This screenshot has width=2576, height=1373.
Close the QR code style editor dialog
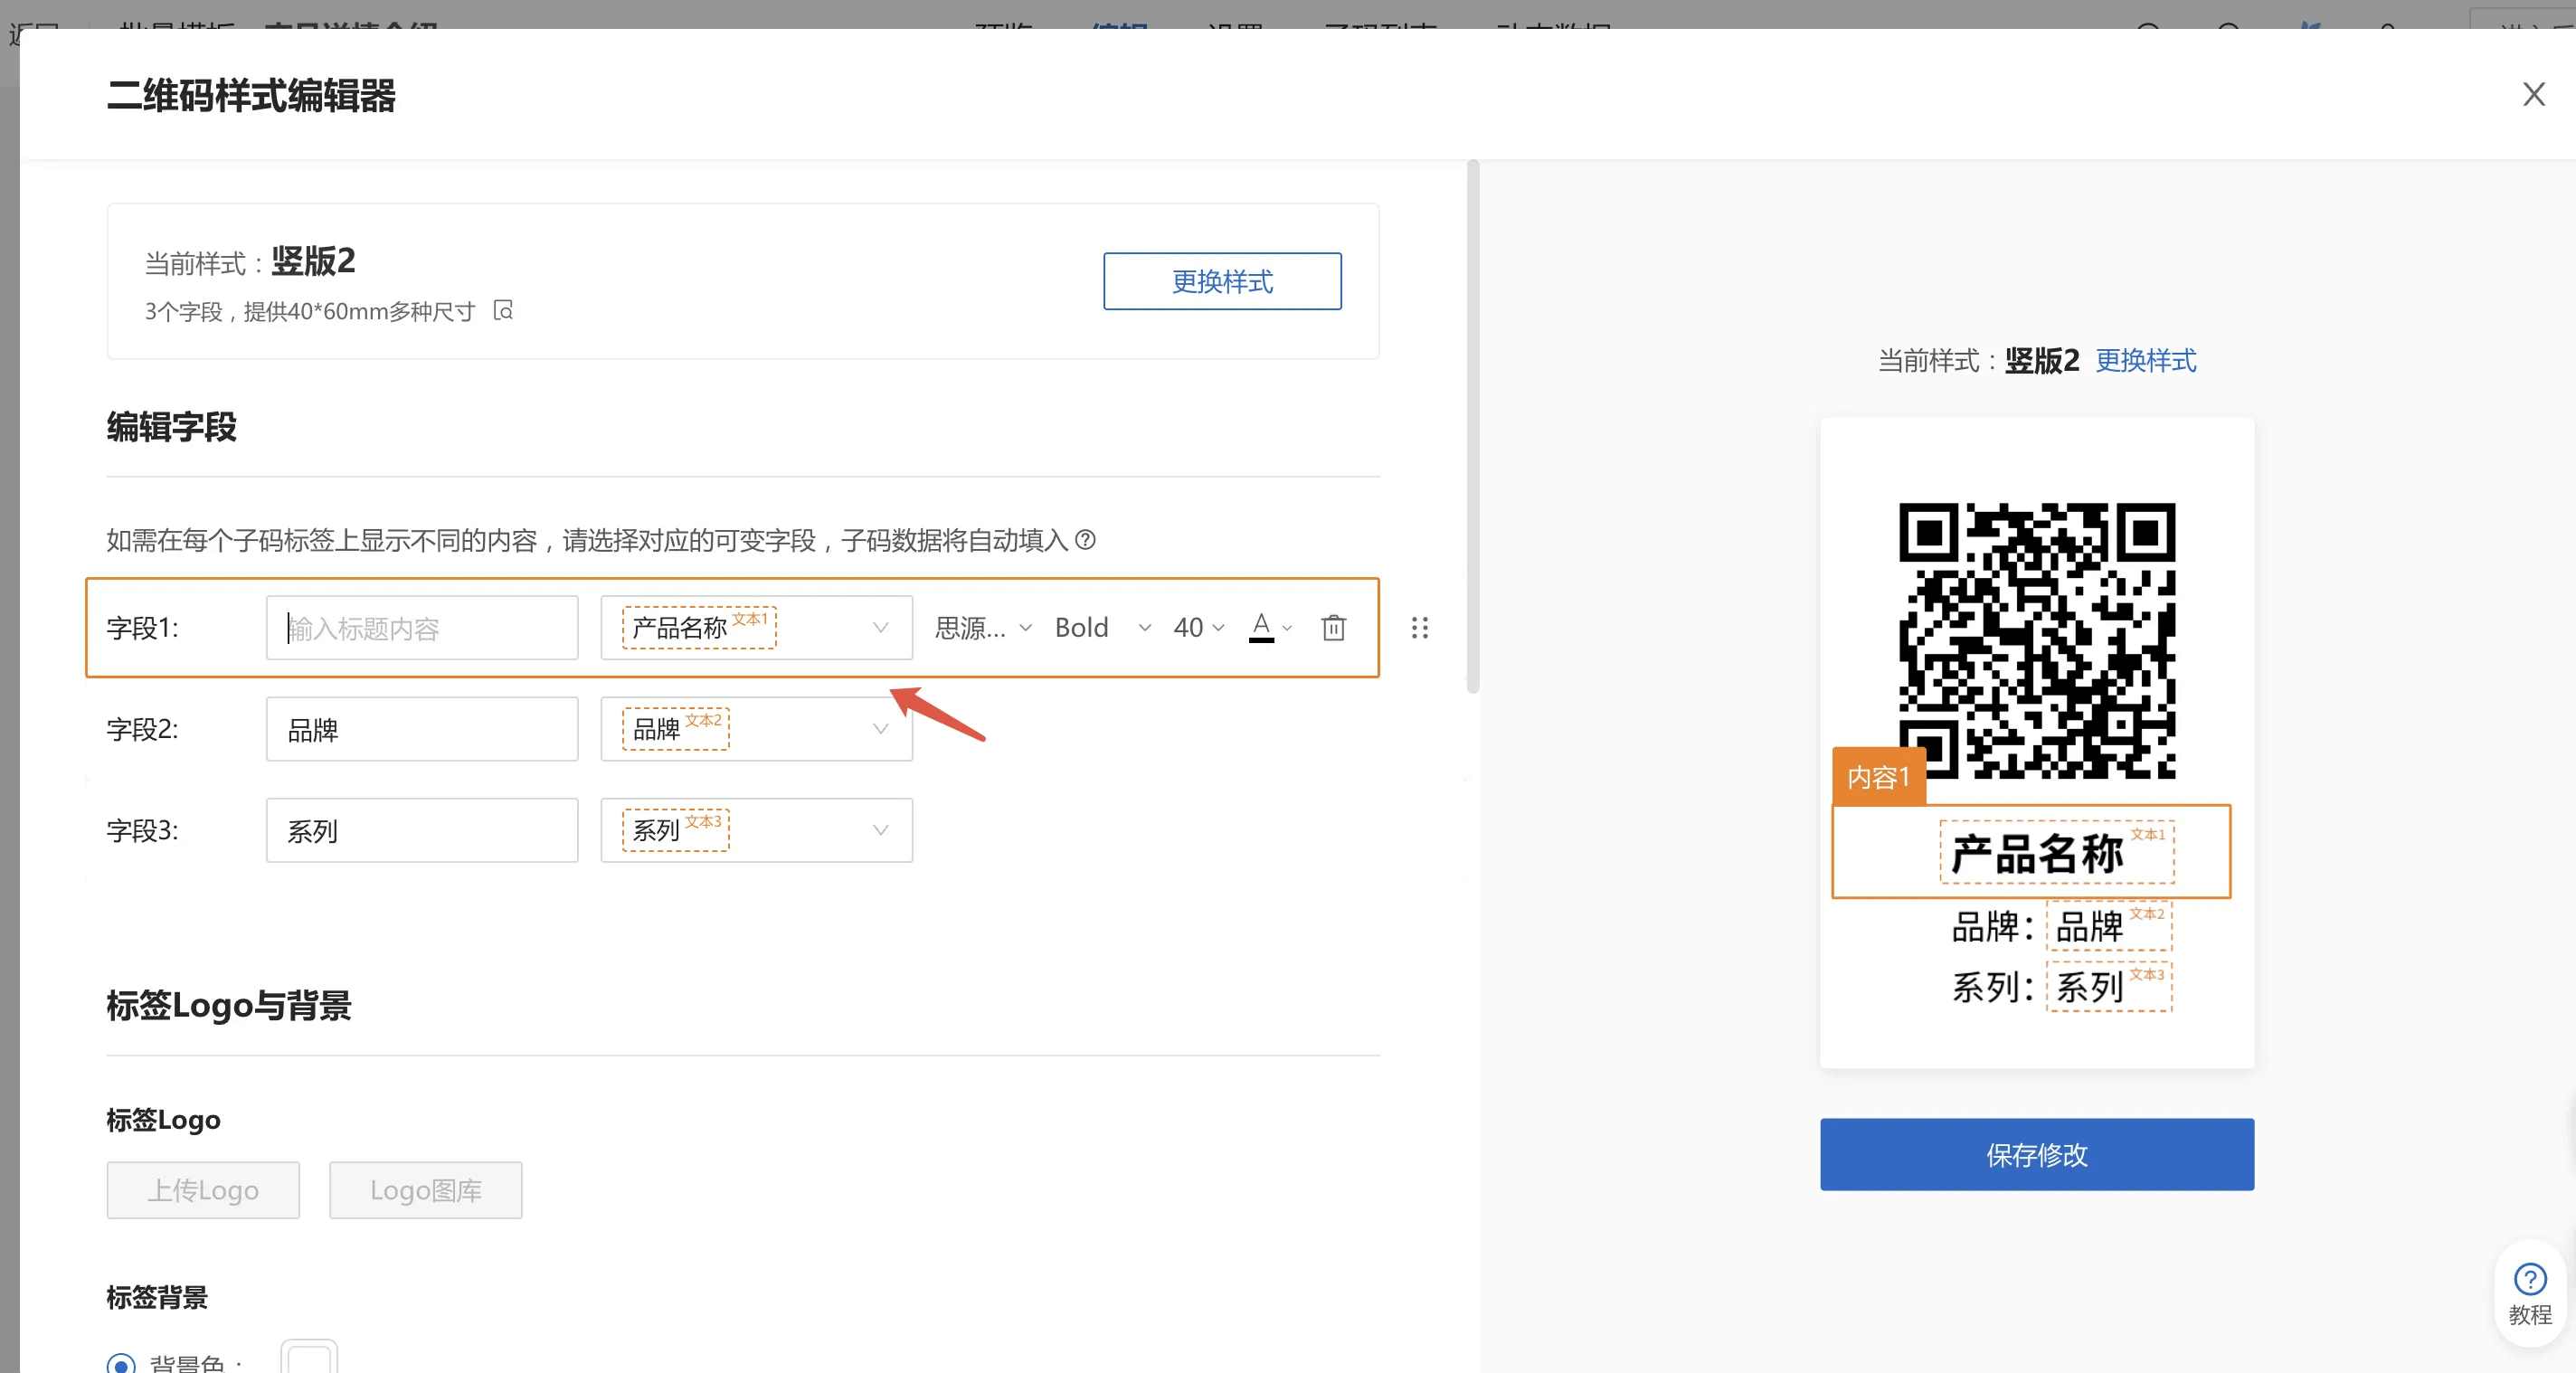(2533, 95)
